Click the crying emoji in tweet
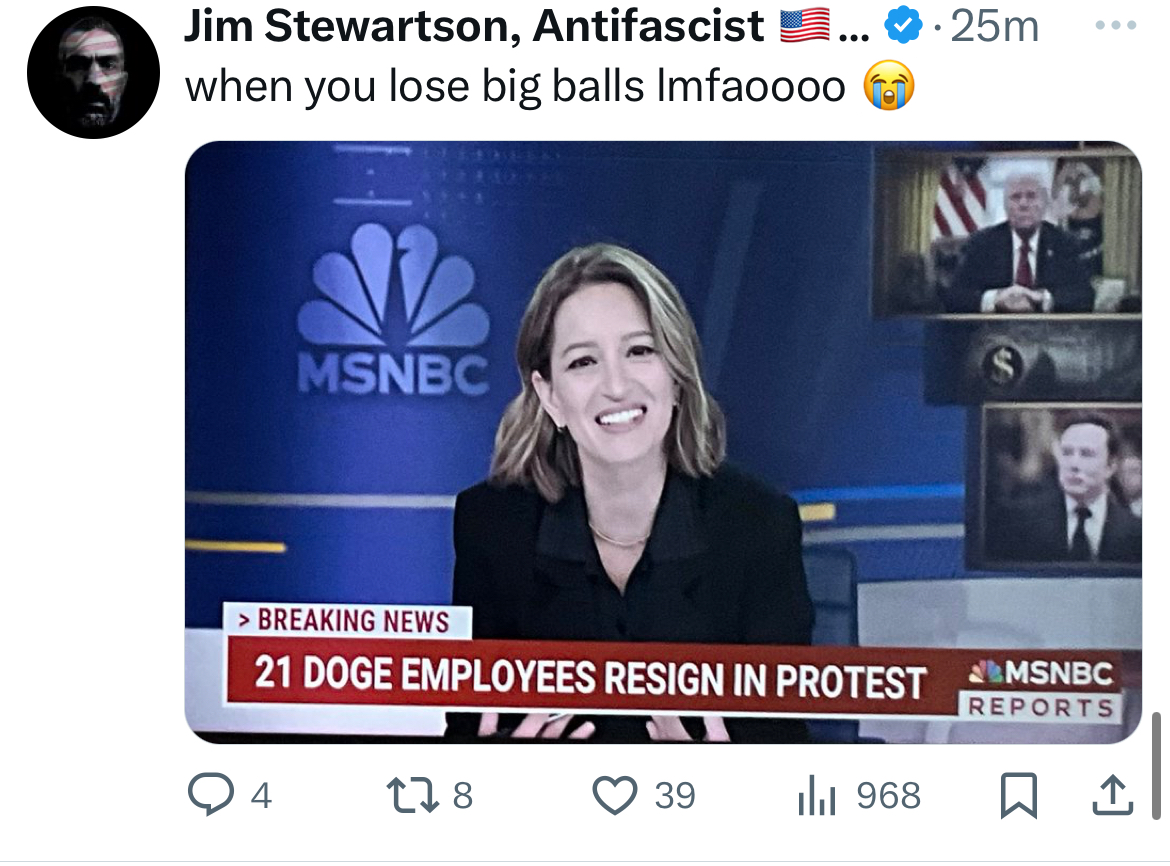 [x=889, y=86]
